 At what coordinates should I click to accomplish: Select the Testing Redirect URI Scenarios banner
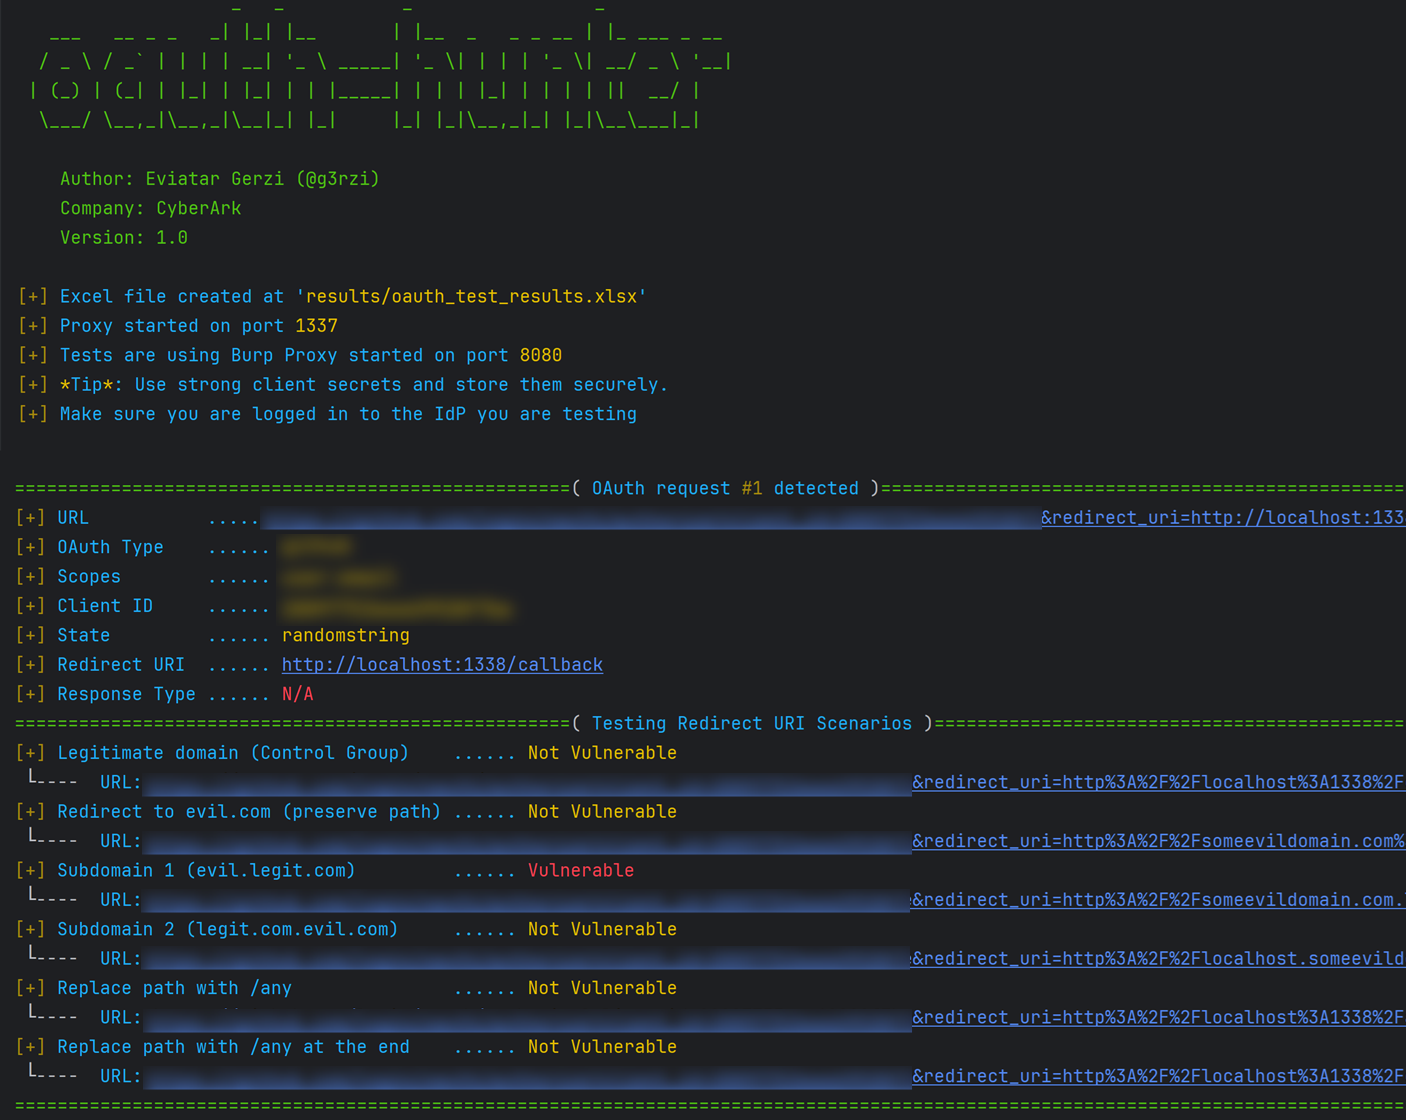pos(750,722)
